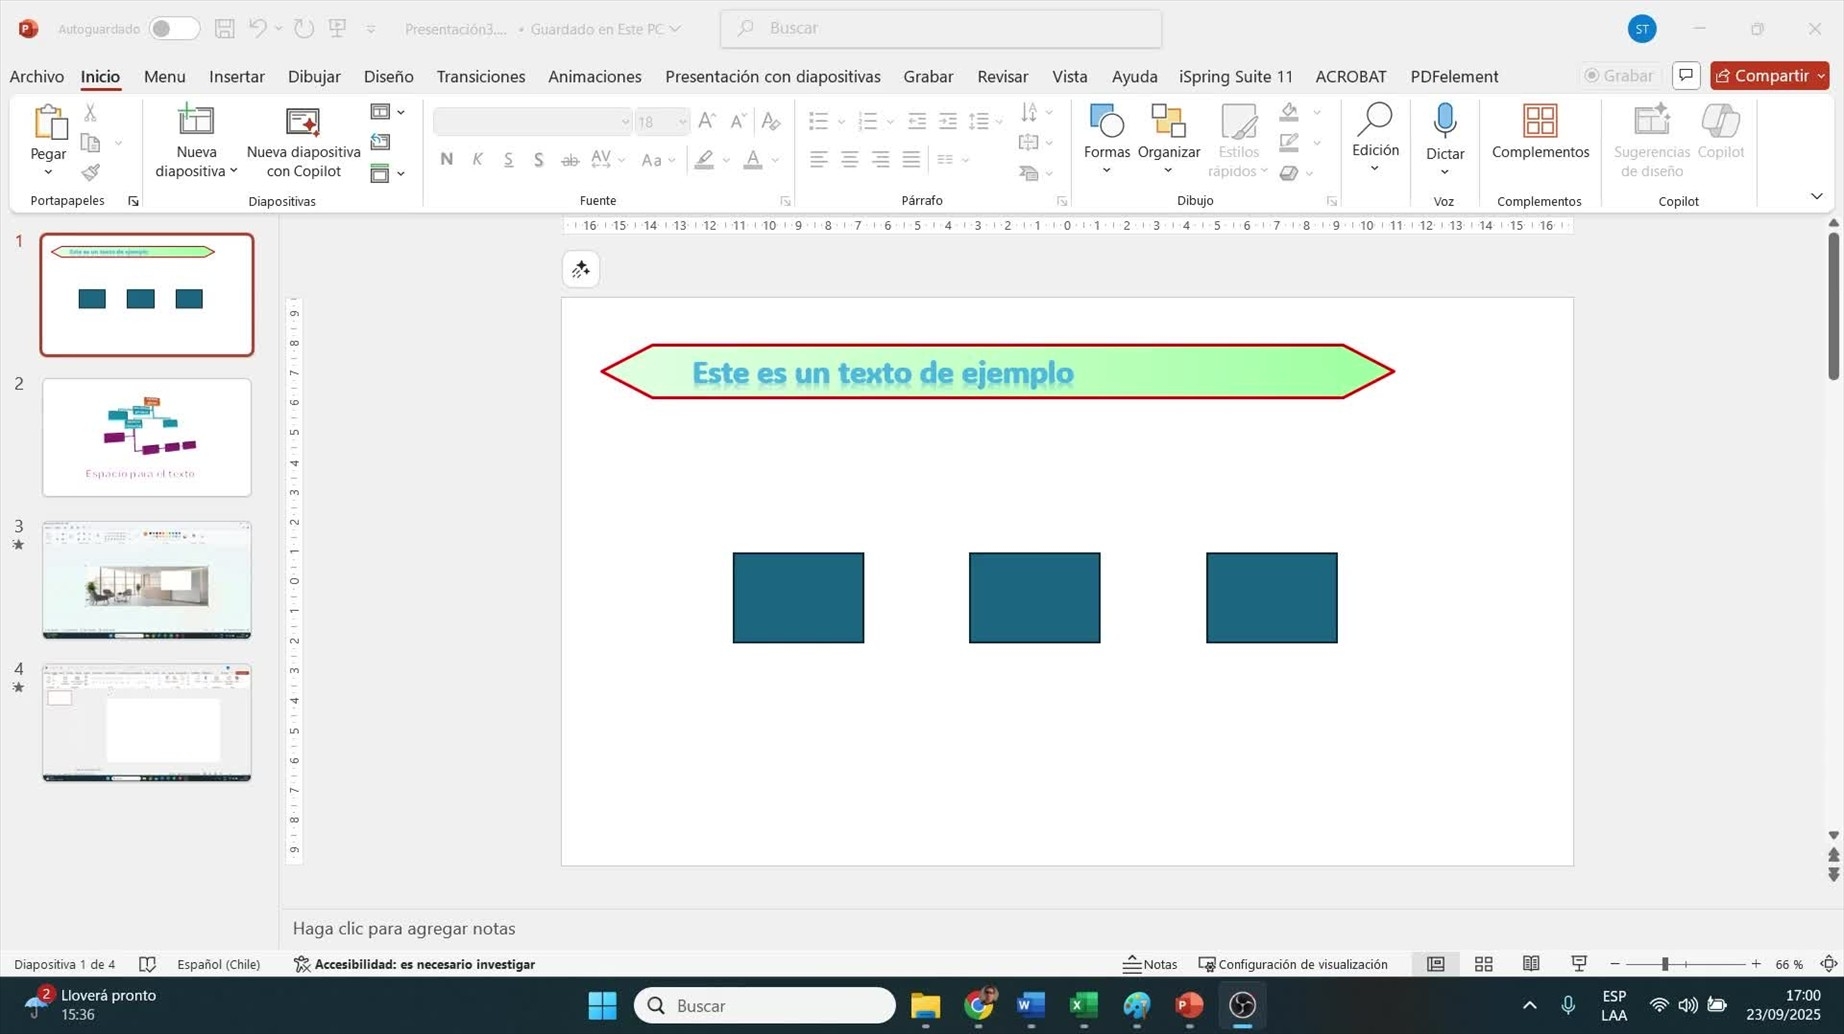Open the font size dropdown
Viewport: 1844px width, 1034px height.
pos(682,122)
